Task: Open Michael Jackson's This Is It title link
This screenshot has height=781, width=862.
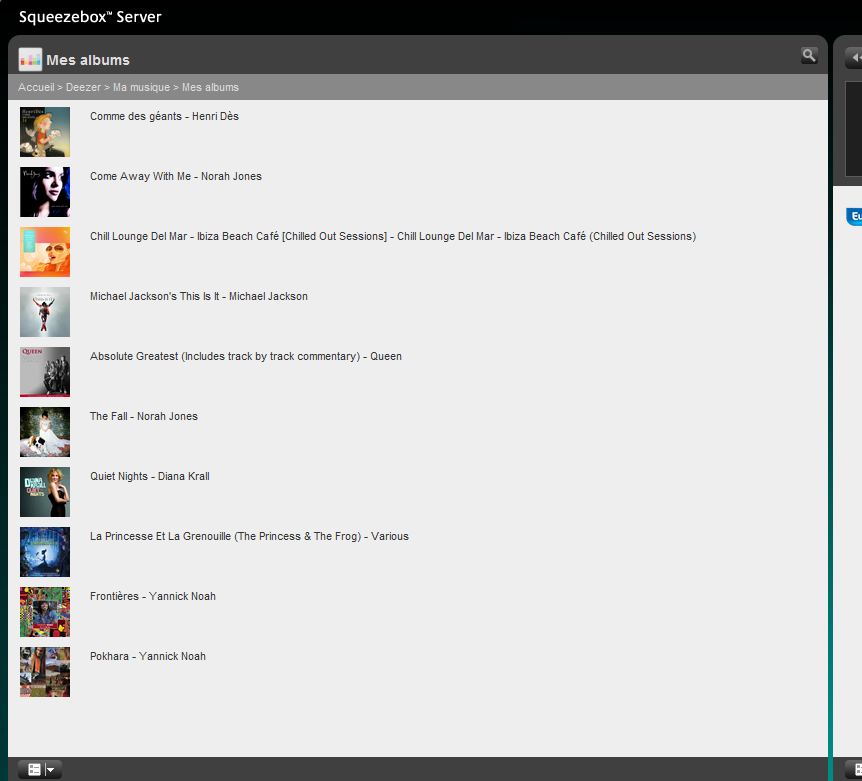Action: tap(199, 297)
